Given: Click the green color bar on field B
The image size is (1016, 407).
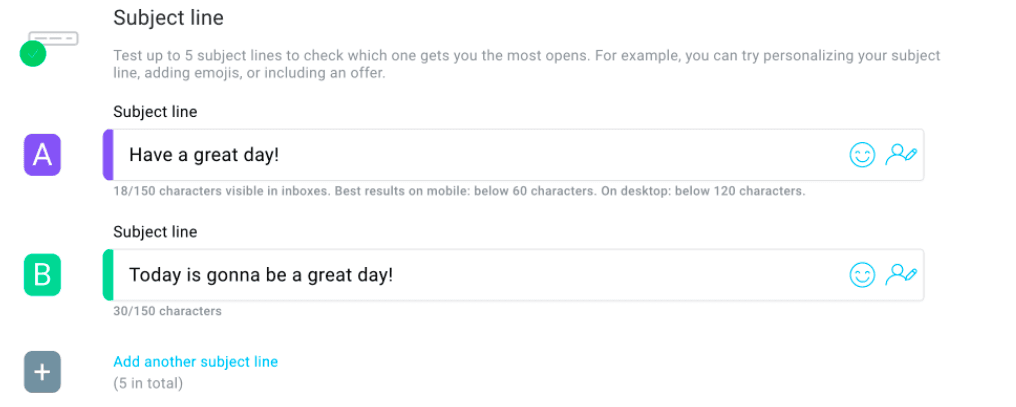Looking at the screenshot, I should pyautogui.click(x=108, y=275).
